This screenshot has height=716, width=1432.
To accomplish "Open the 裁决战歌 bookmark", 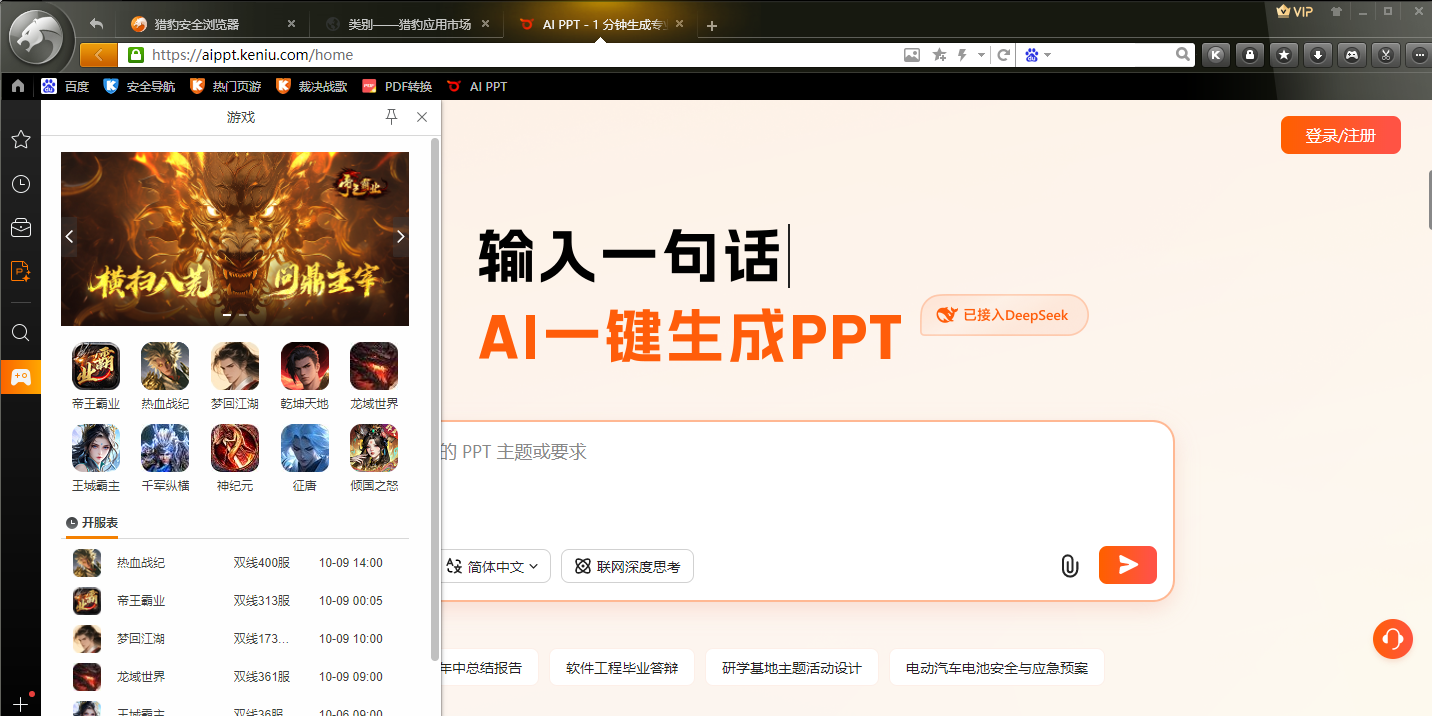I will [311, 87].
